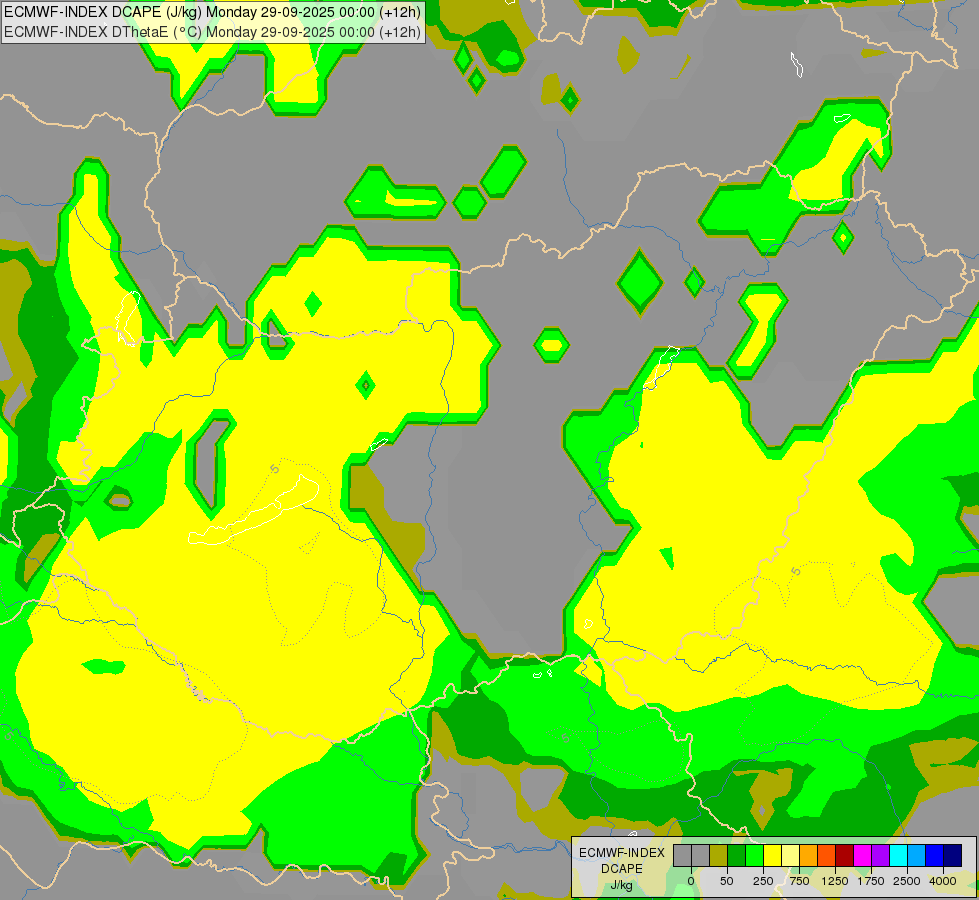
Task: Click the dark red legend swatch
Action: point(844,855)
